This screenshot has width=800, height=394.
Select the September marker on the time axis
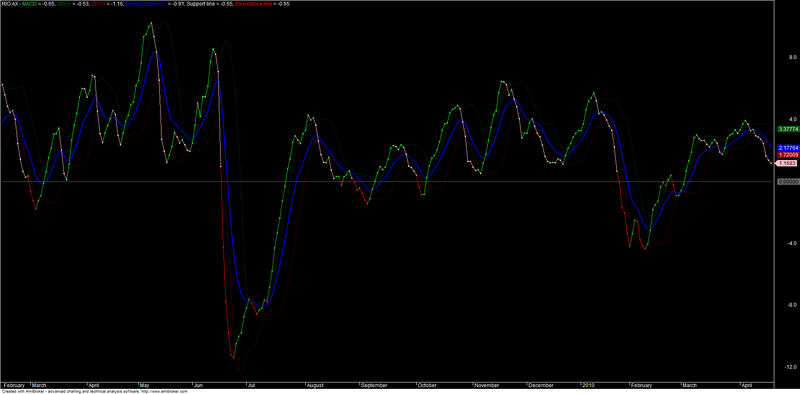pos(374,385)
